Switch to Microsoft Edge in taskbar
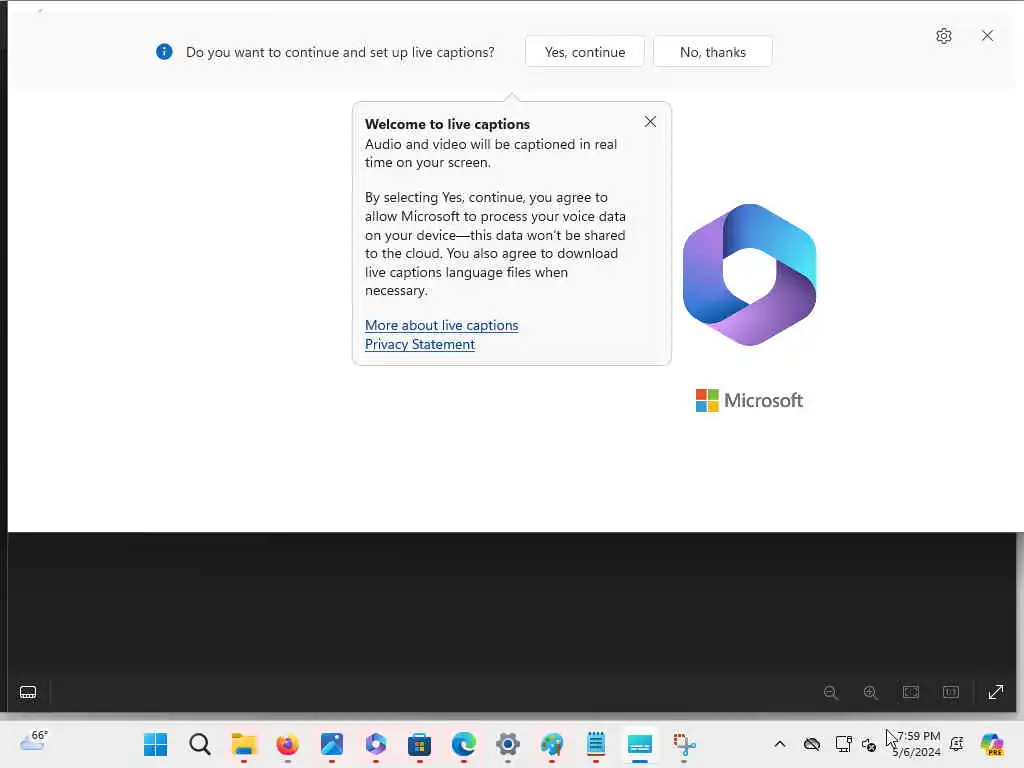This screenshot has height=768, width=1024. [x=464, y=744]
